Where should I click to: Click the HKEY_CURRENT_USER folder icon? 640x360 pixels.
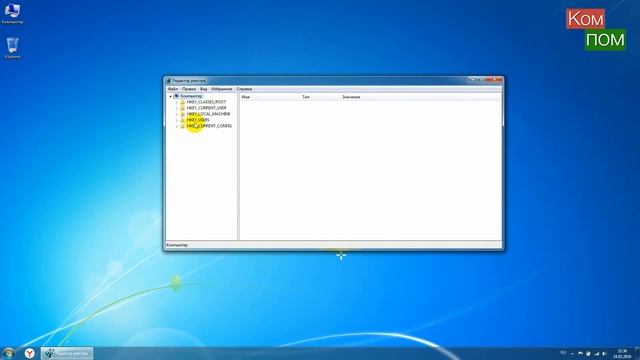point(182,108)
